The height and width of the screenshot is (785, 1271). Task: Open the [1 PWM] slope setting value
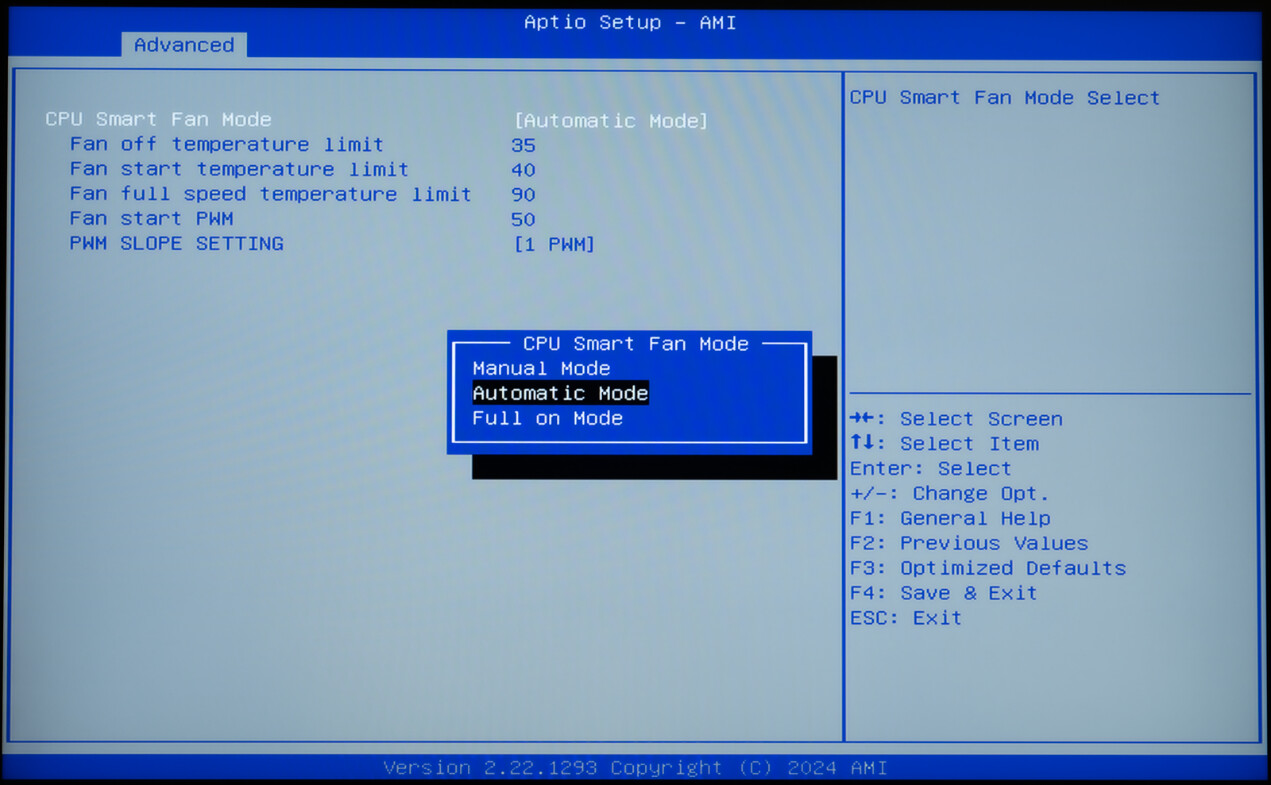[554, 244]
